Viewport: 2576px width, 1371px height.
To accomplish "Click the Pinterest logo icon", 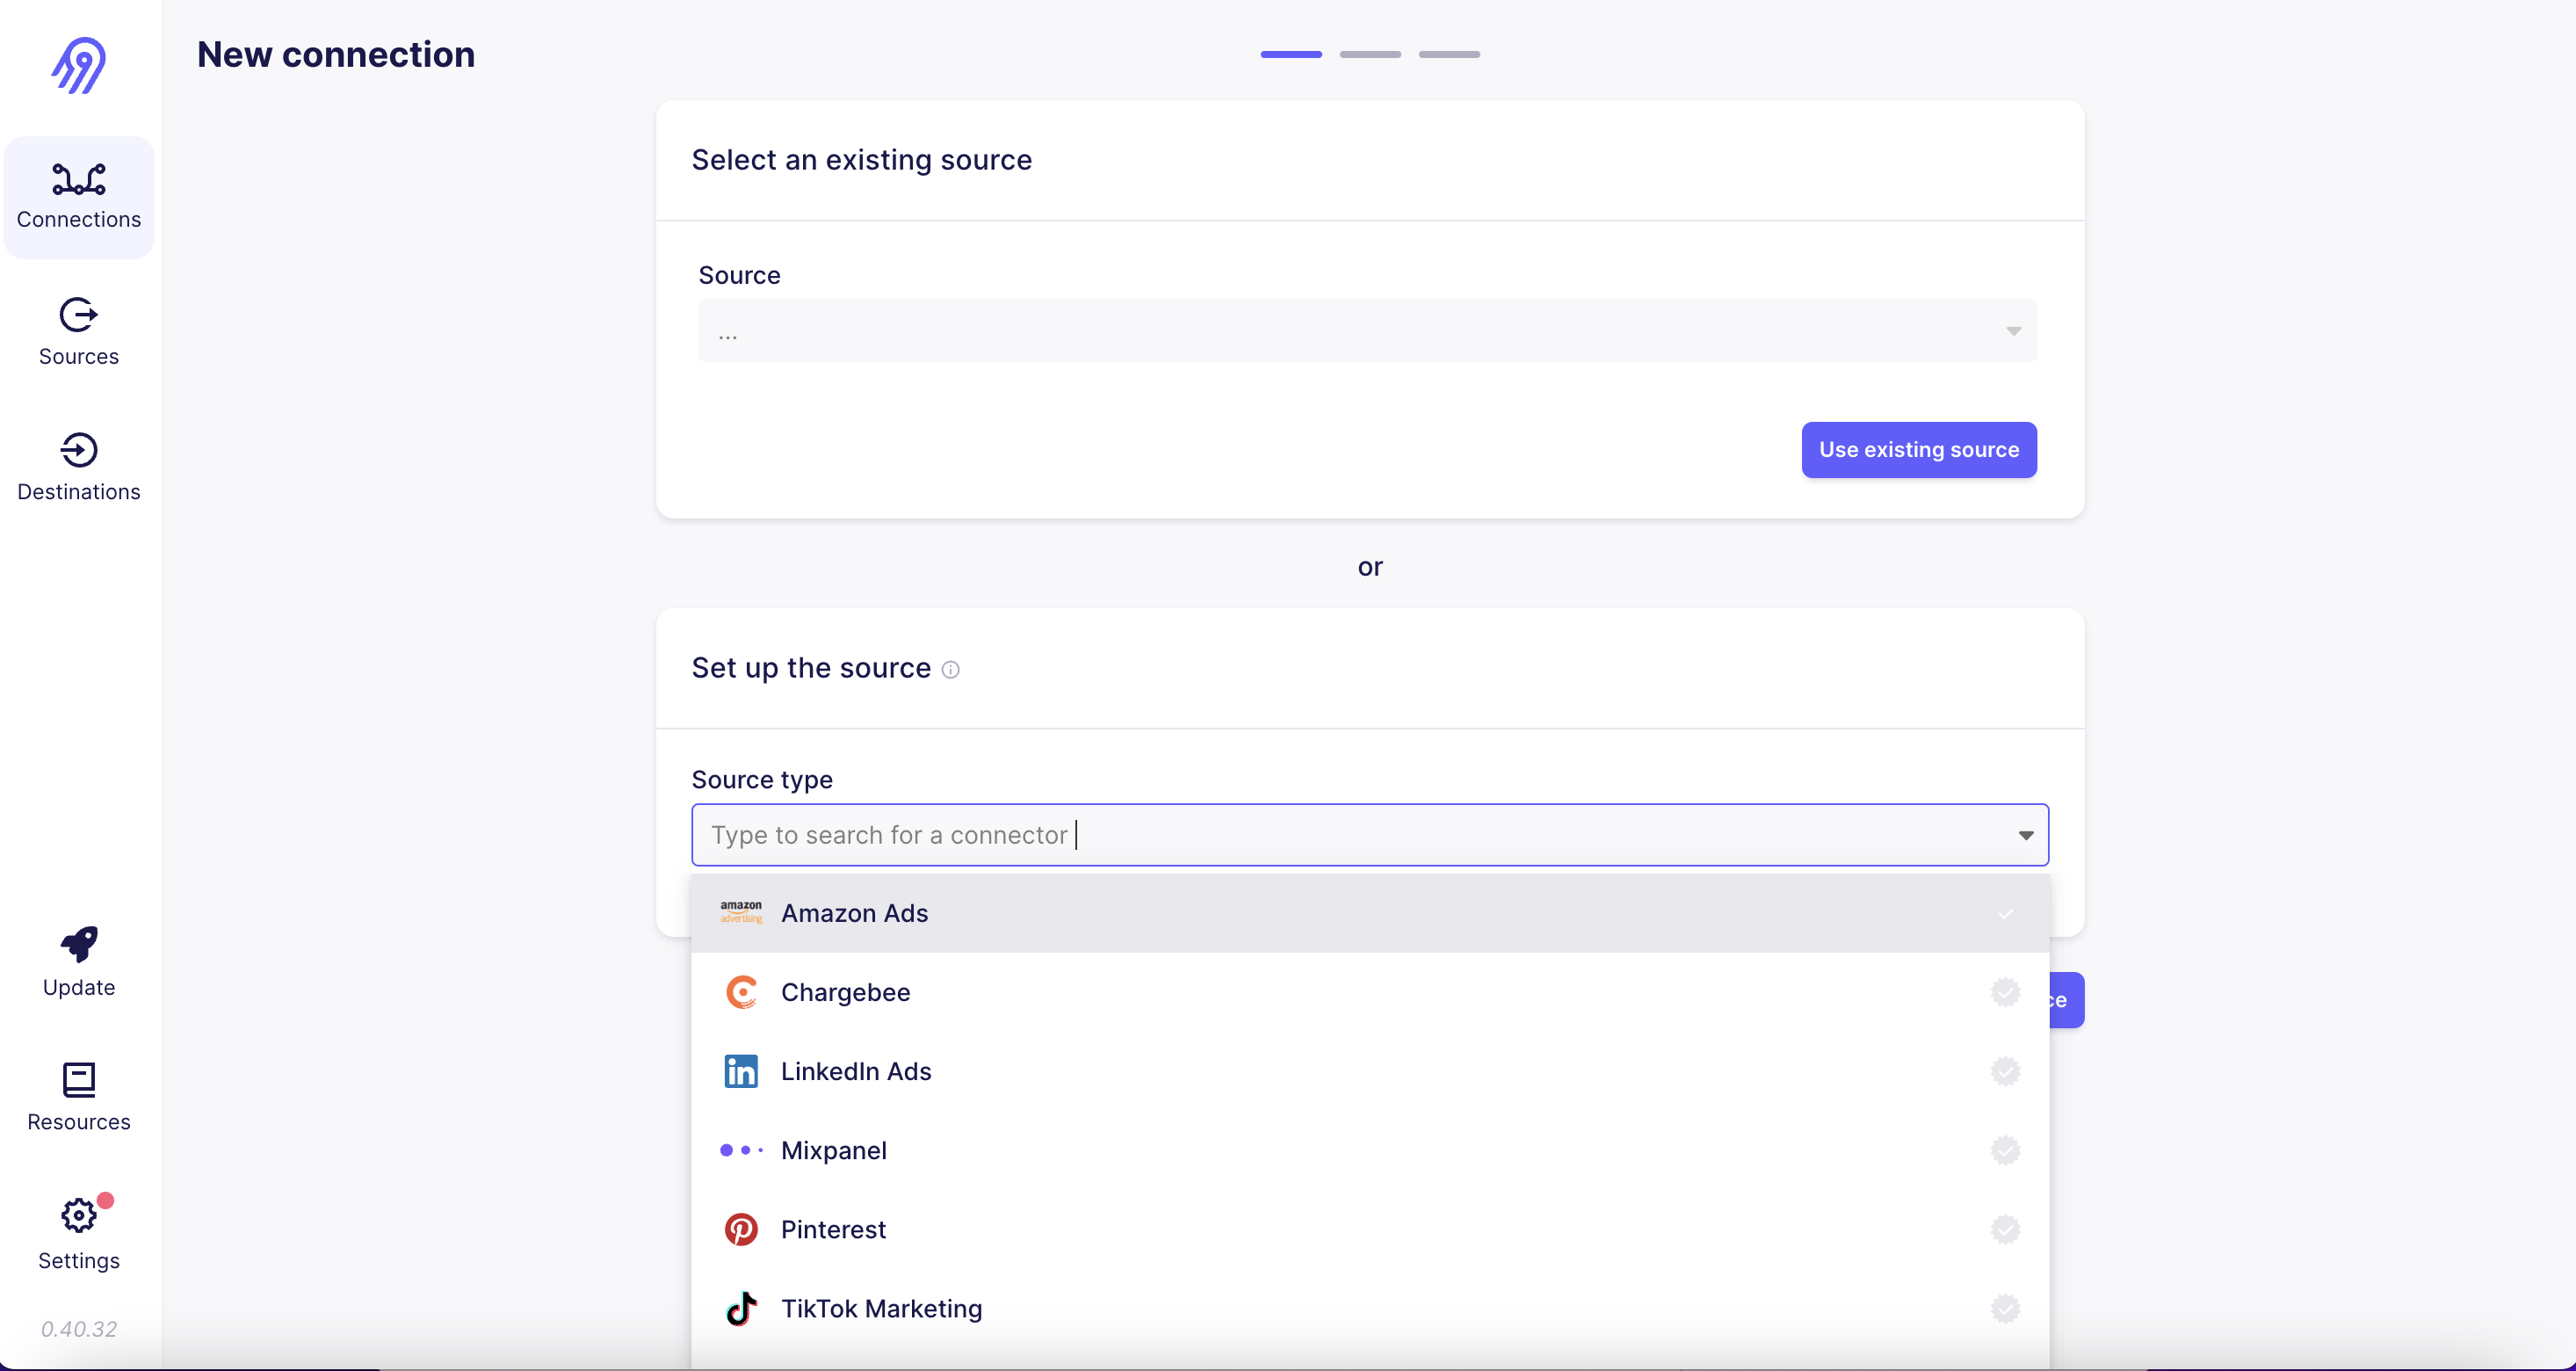I will (x=741, y=1229).
